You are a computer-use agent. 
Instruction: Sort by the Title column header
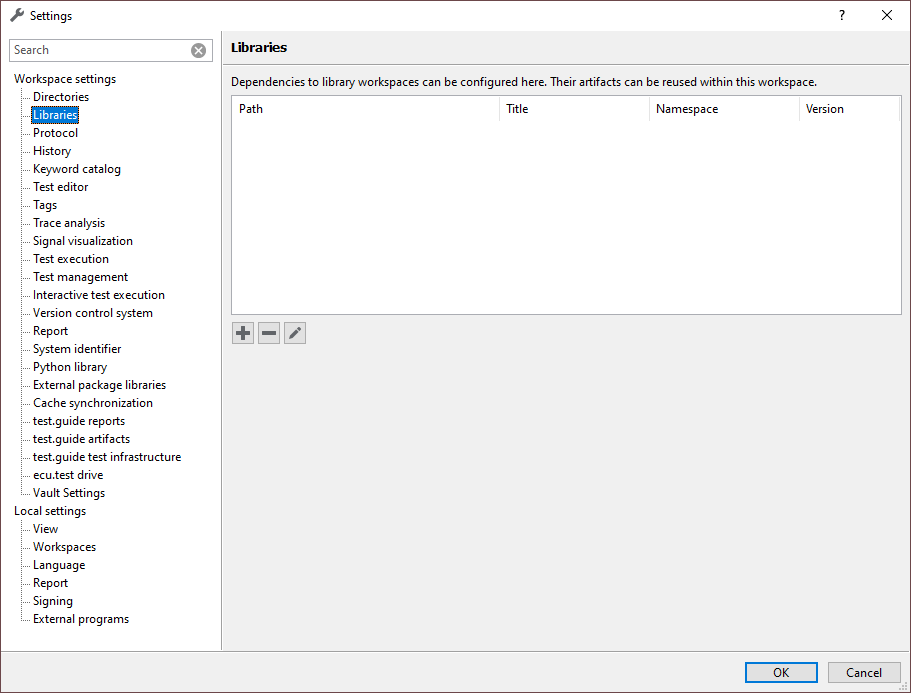coord(574,109)
